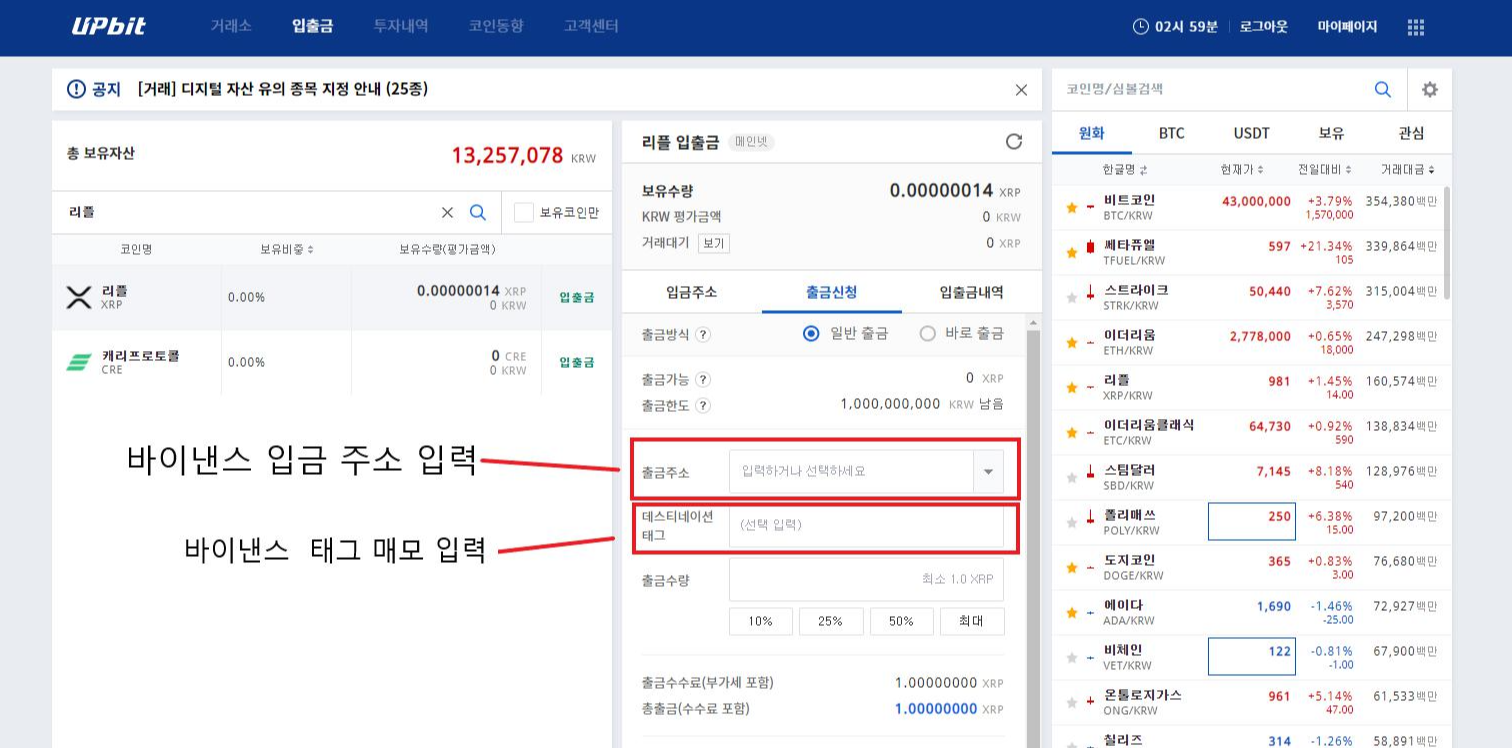The height and width of the screenshot is (748, 1512).
Task: Click the 출금수량 input field
Action: click(x=866, y=579)
